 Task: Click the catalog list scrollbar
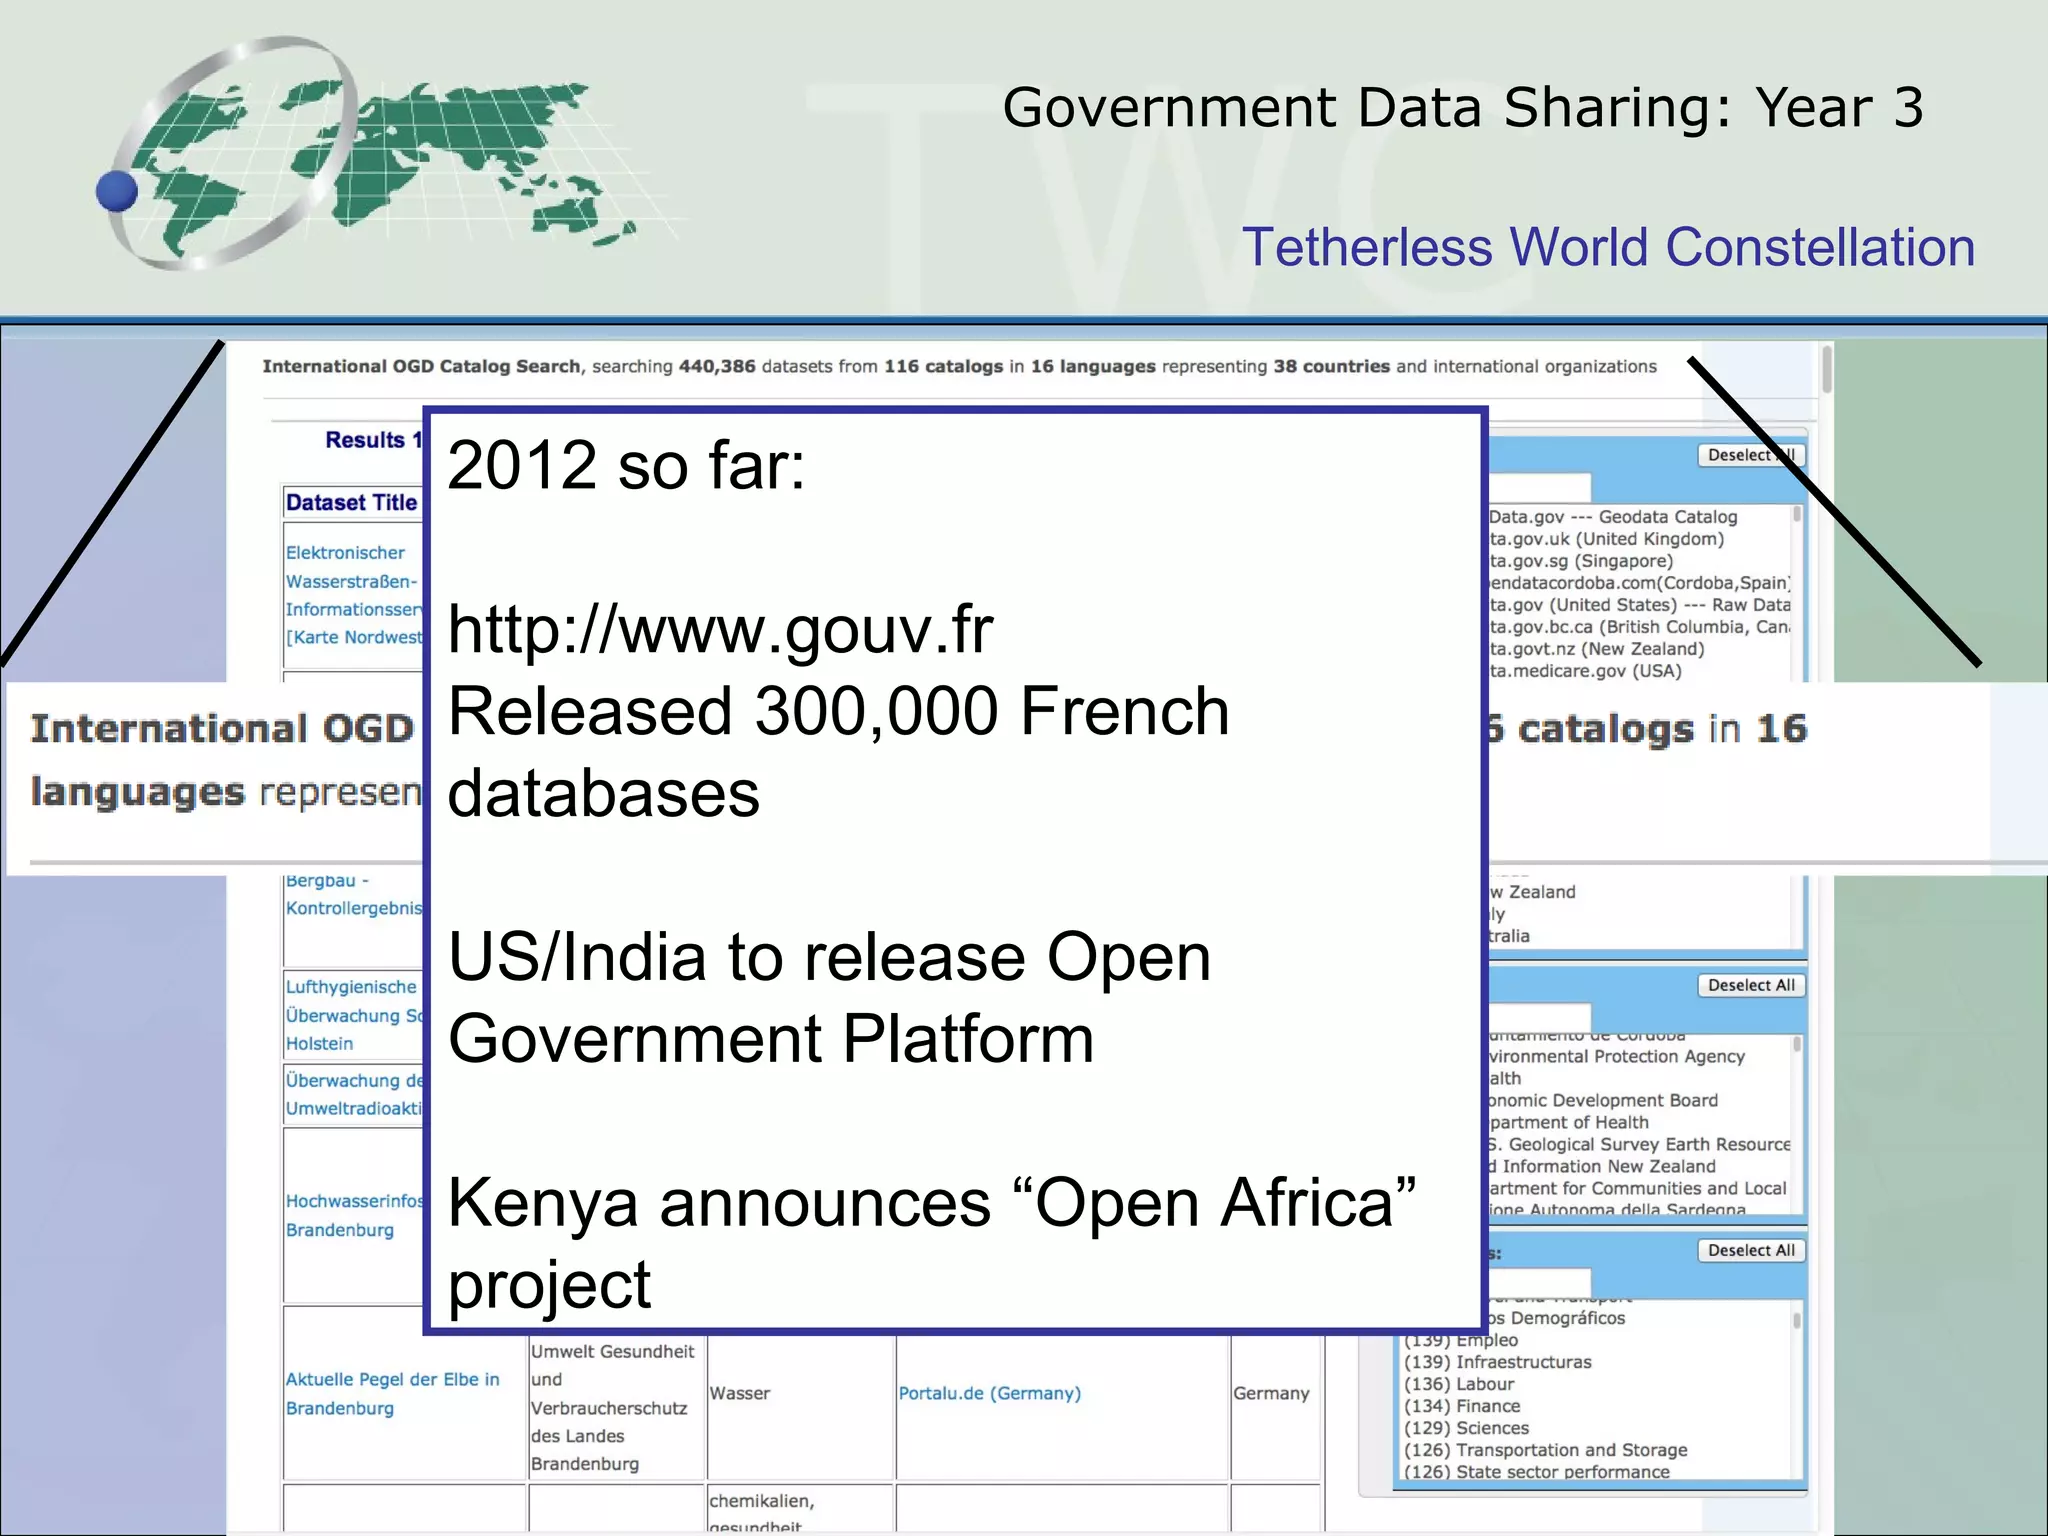click(1797, 515)
